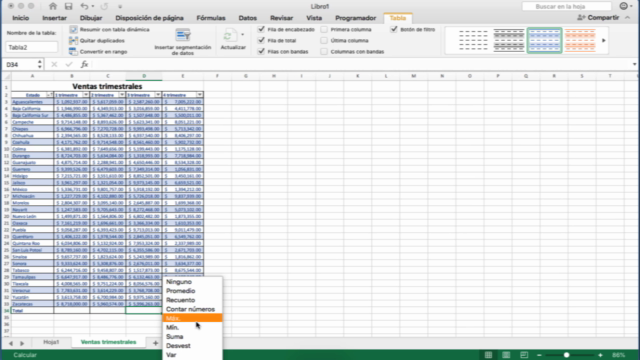This screenshot has height=360, width=640.
Task: Click the Redo arrow icon
Action: click(x=104, y=6)
